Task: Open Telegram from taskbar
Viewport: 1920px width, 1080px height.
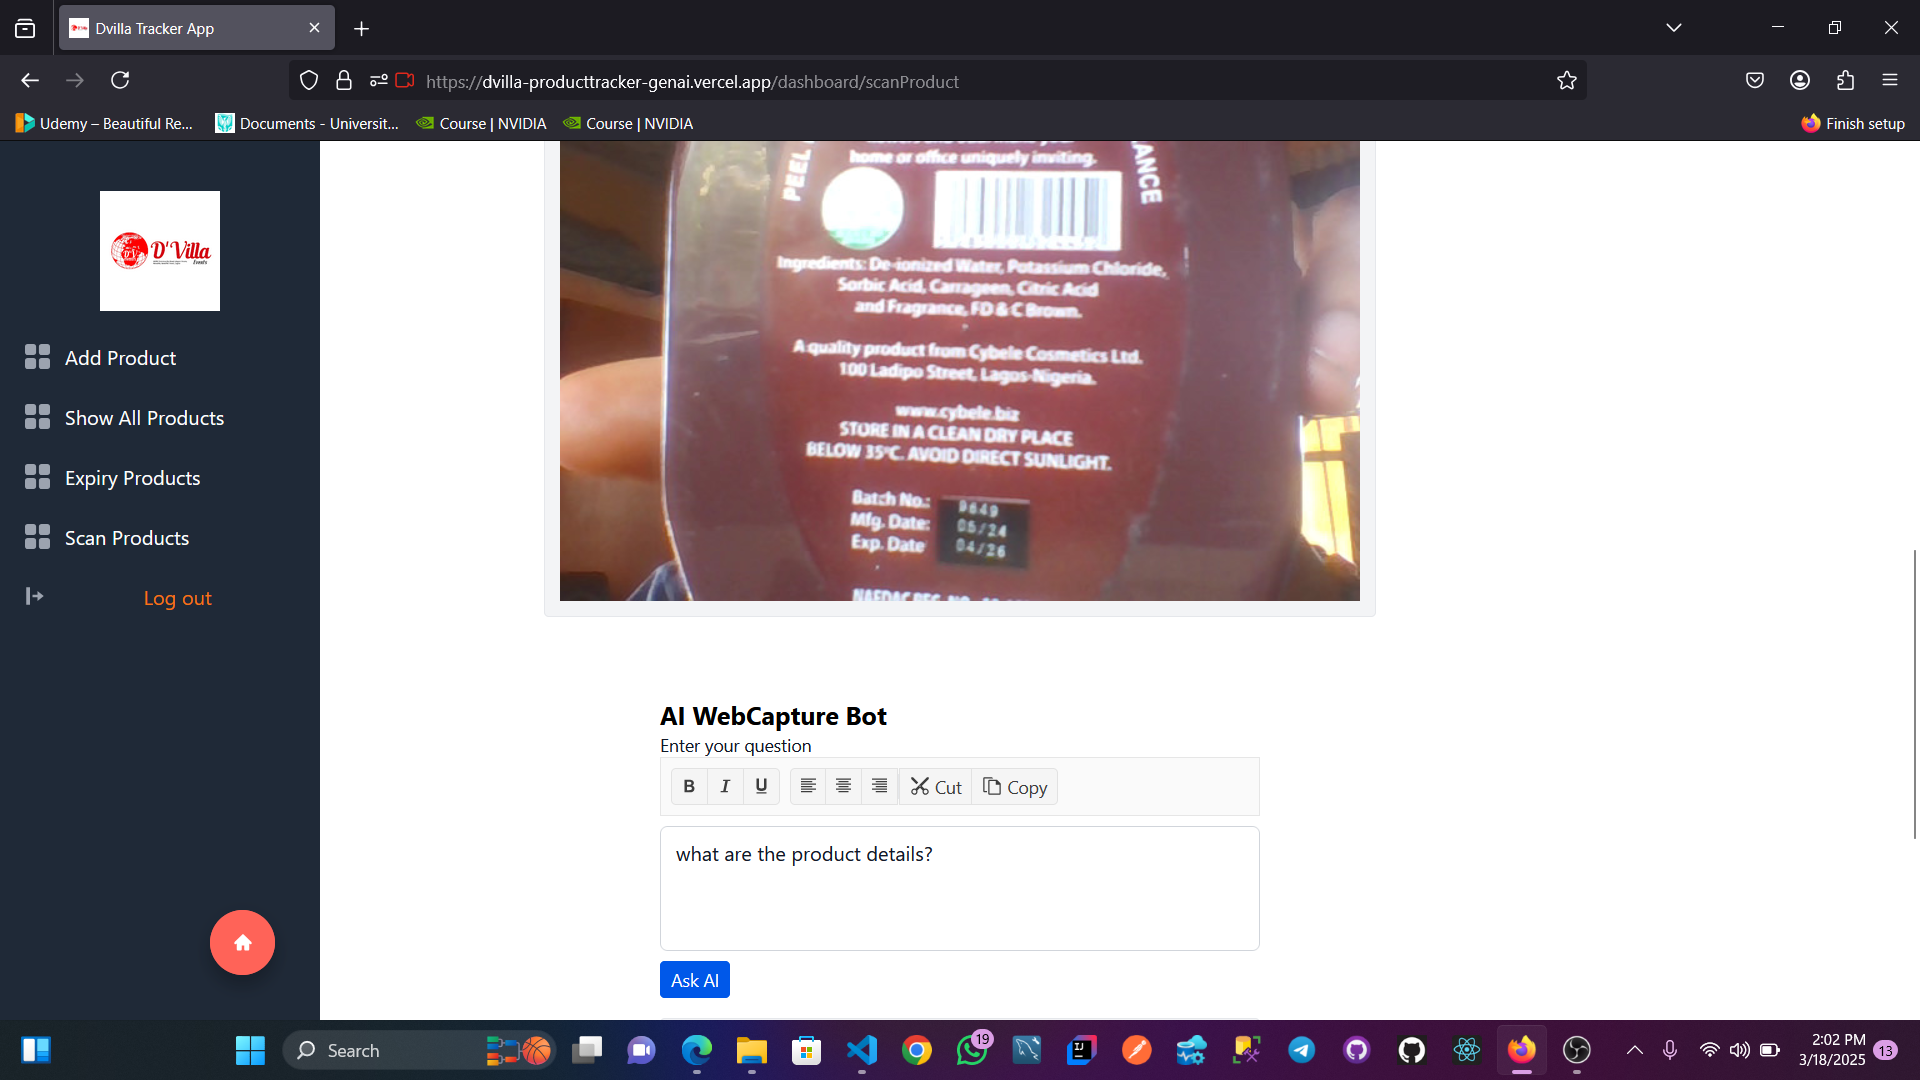Action: (x=1302, y=1050)
